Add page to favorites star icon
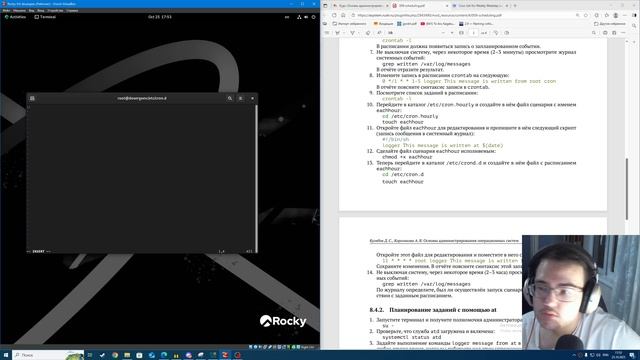Viewport: 640px width, 360px height. pos(586,15)
